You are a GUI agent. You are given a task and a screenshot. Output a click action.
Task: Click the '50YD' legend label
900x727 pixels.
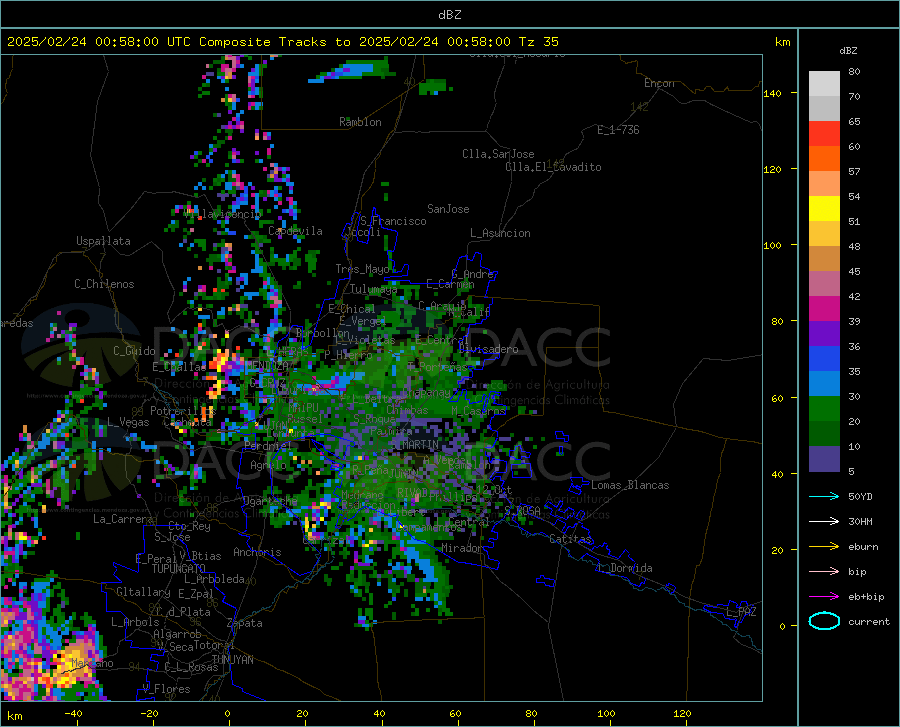(860, 496)
